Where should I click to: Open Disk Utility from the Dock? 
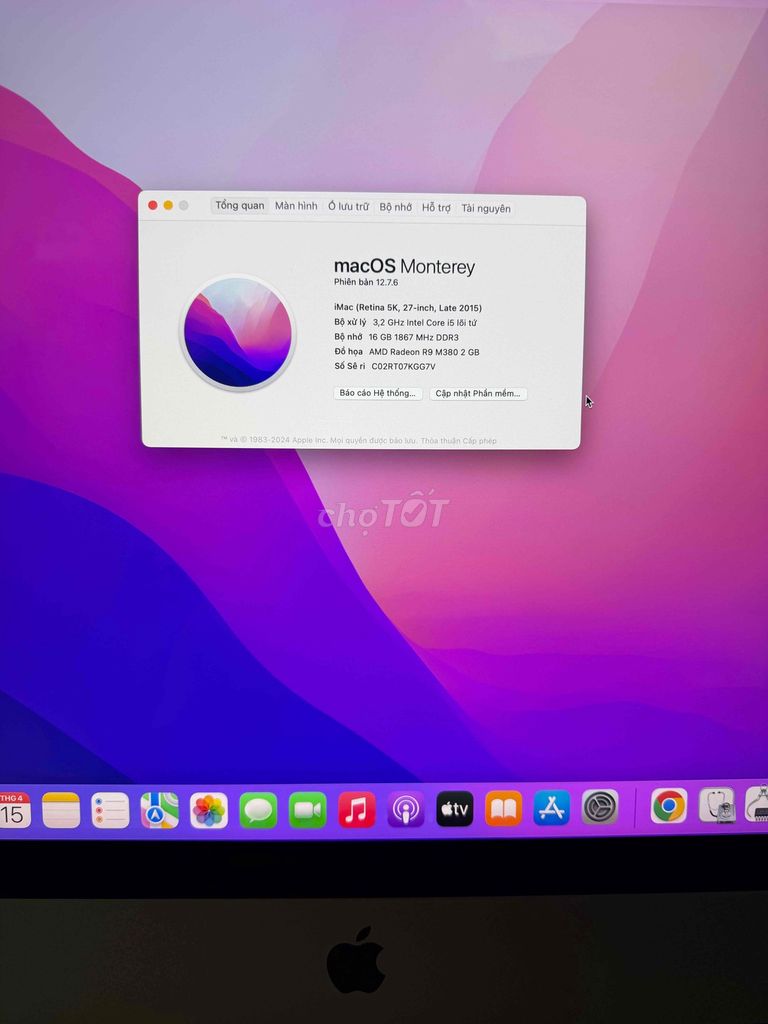click(716, 805)
